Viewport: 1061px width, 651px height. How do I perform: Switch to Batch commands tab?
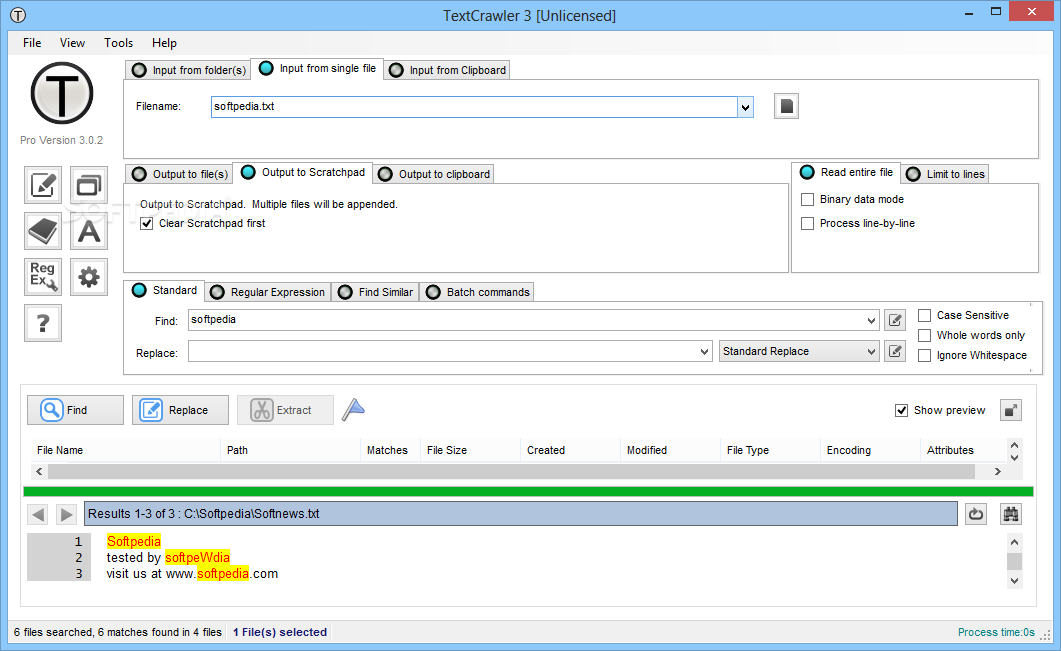(476, 292)
